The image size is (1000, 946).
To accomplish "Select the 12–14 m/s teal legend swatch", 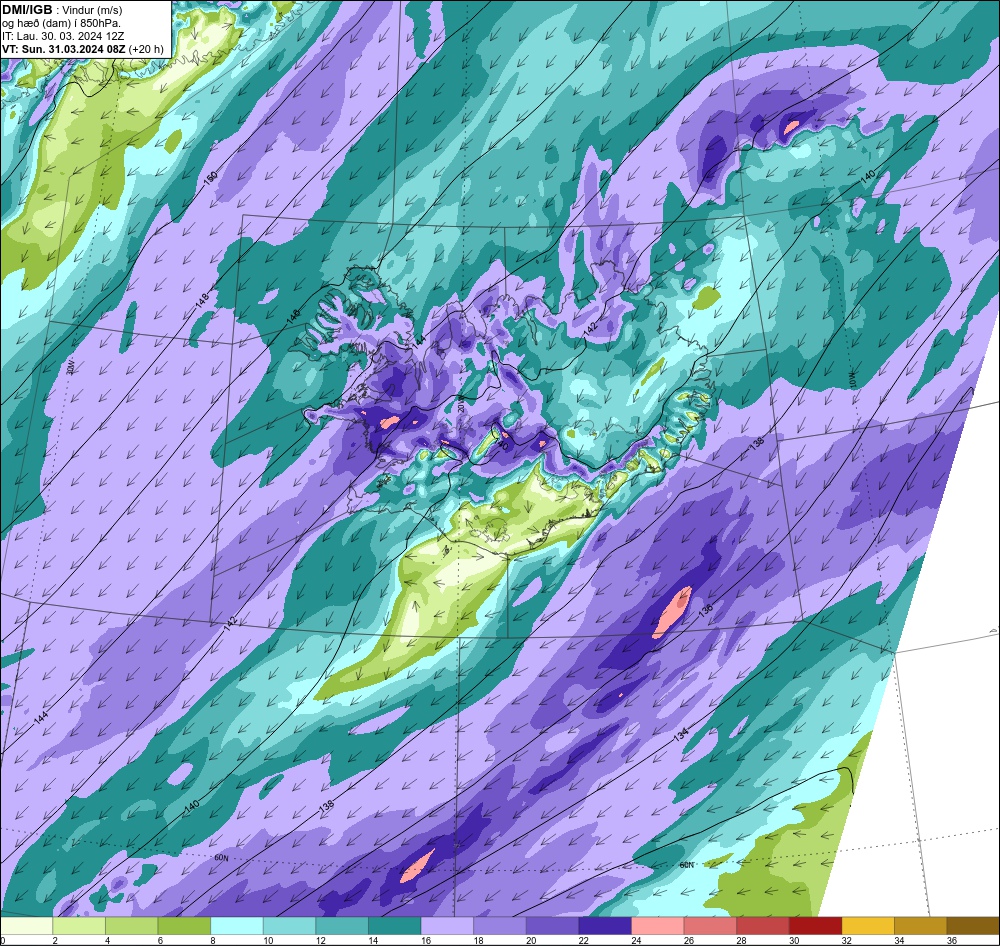I will pyautogui.click(x=342, y=926).
